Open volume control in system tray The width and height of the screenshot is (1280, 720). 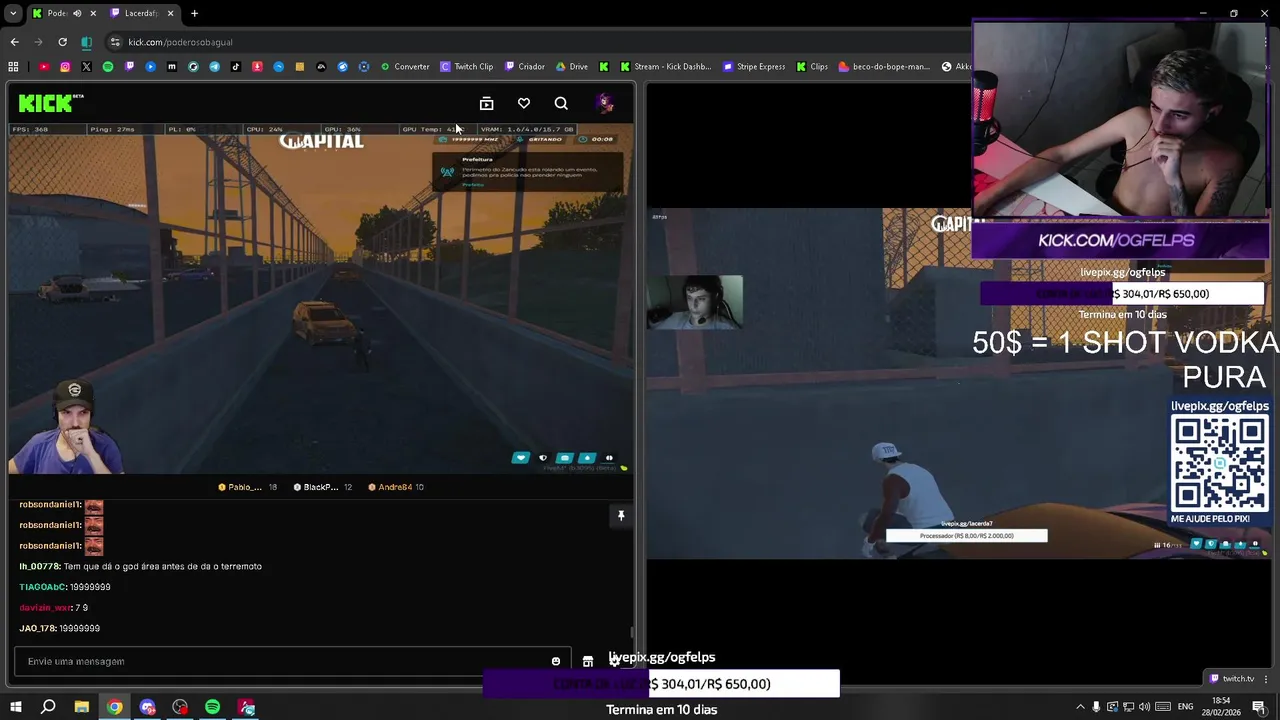[x=1144, y=707]
